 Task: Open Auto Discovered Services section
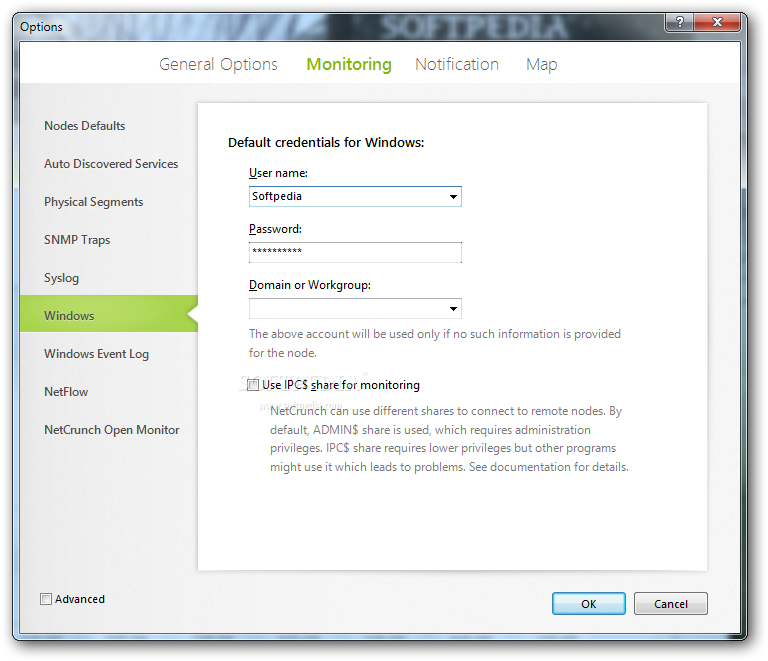pyautogui.click(x=111, y=164)
